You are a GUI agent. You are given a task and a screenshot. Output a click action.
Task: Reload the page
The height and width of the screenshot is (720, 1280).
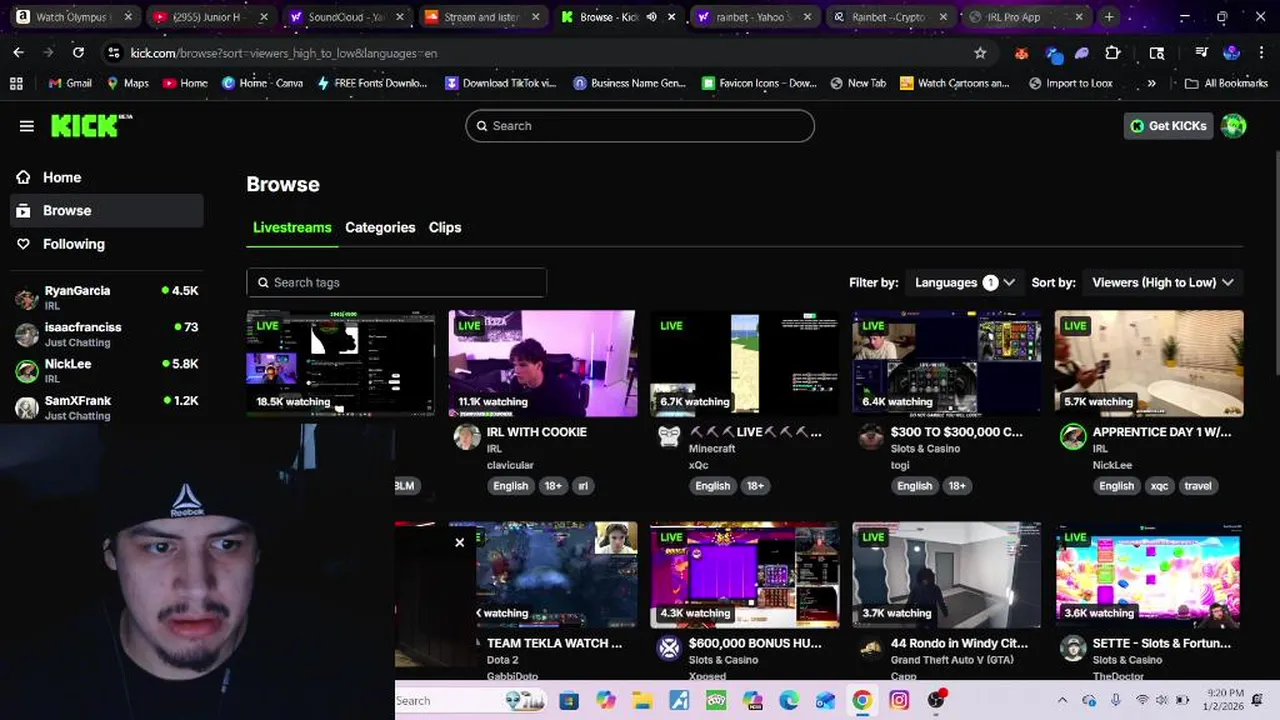pos(78,53)
